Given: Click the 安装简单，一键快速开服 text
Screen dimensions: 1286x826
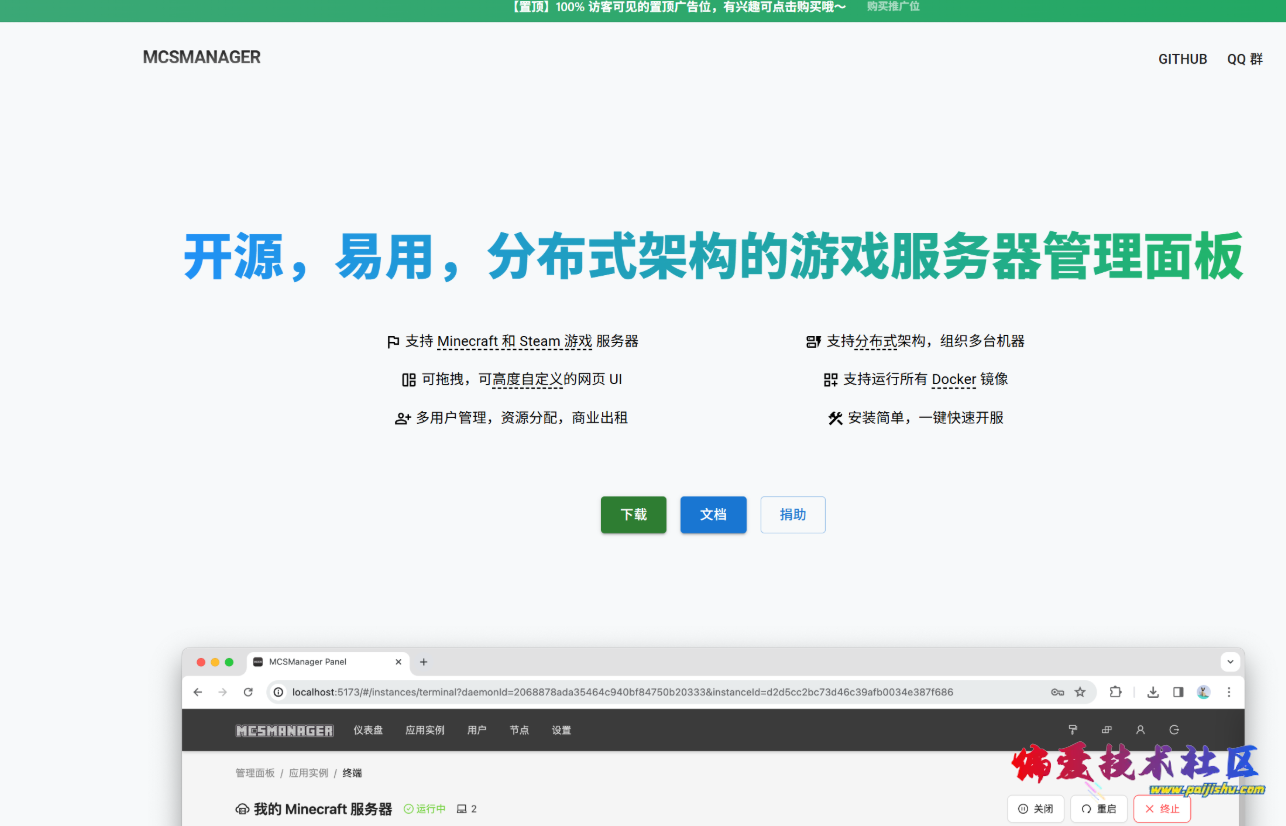Looking at the screenshot, I should [x=926, y=417].
